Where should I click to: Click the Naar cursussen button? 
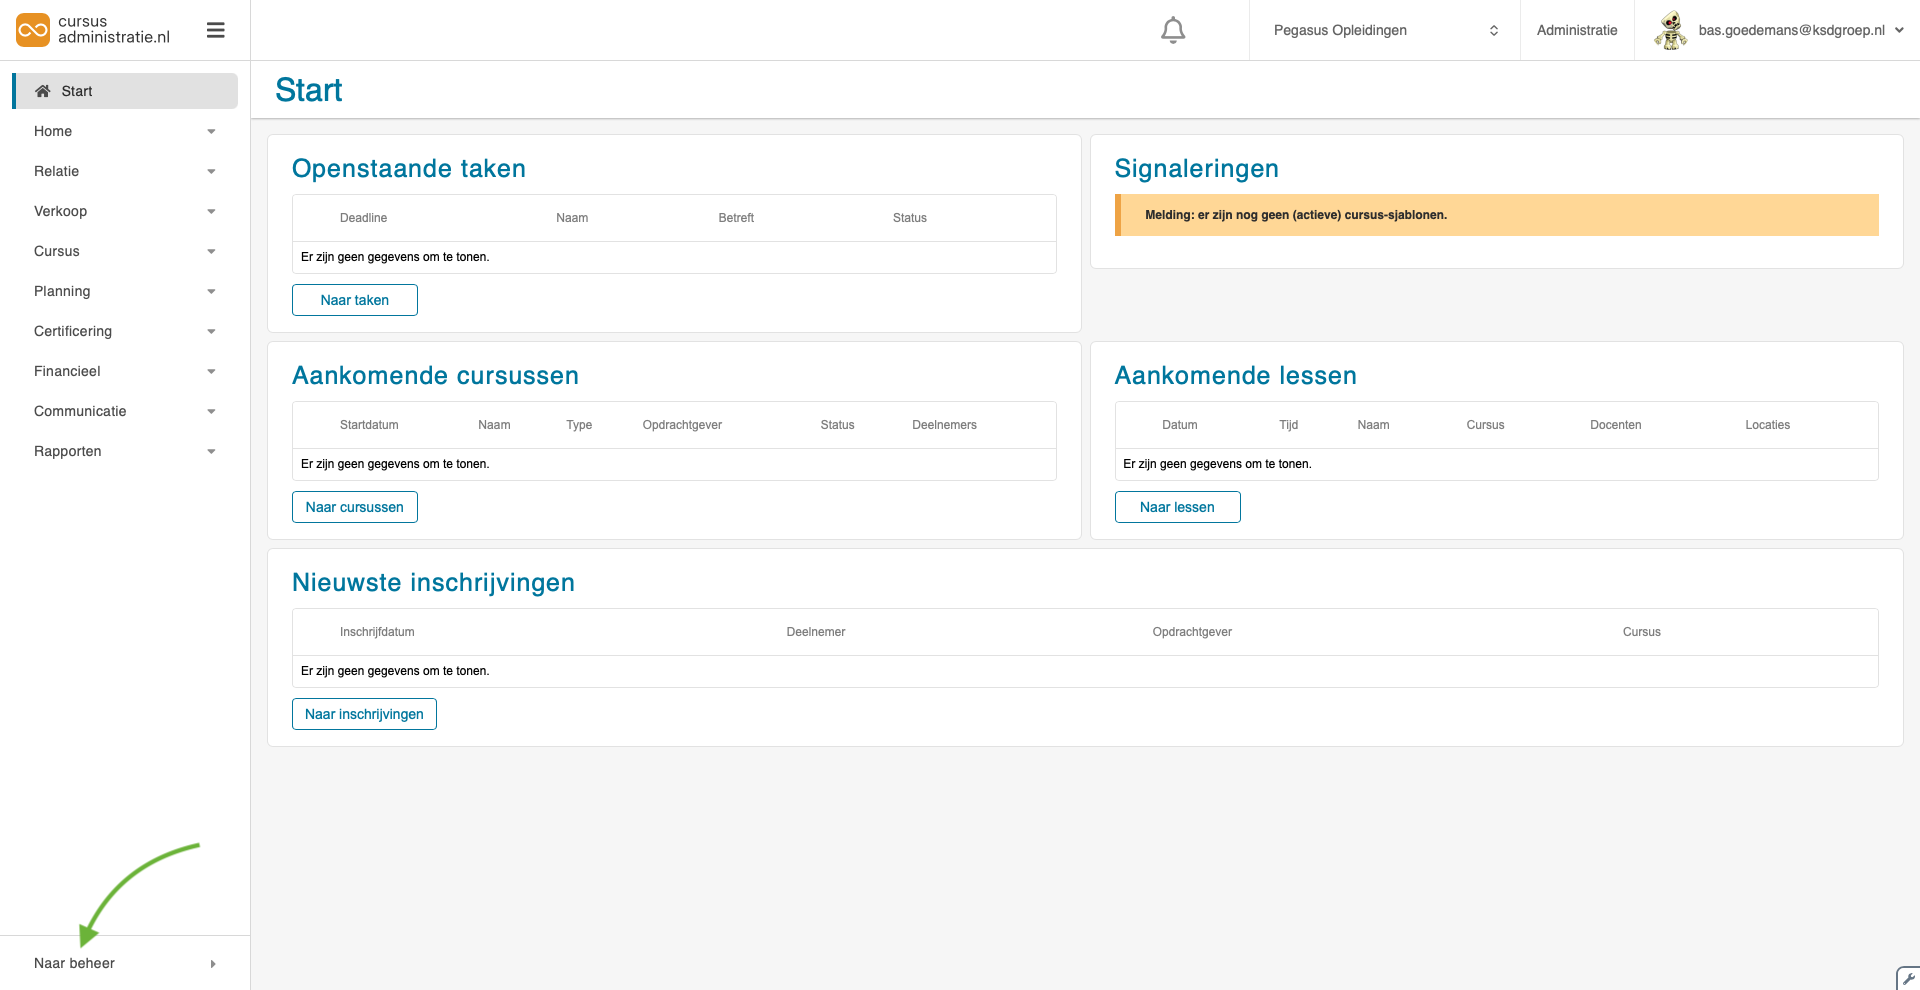[x=354, y=507]
